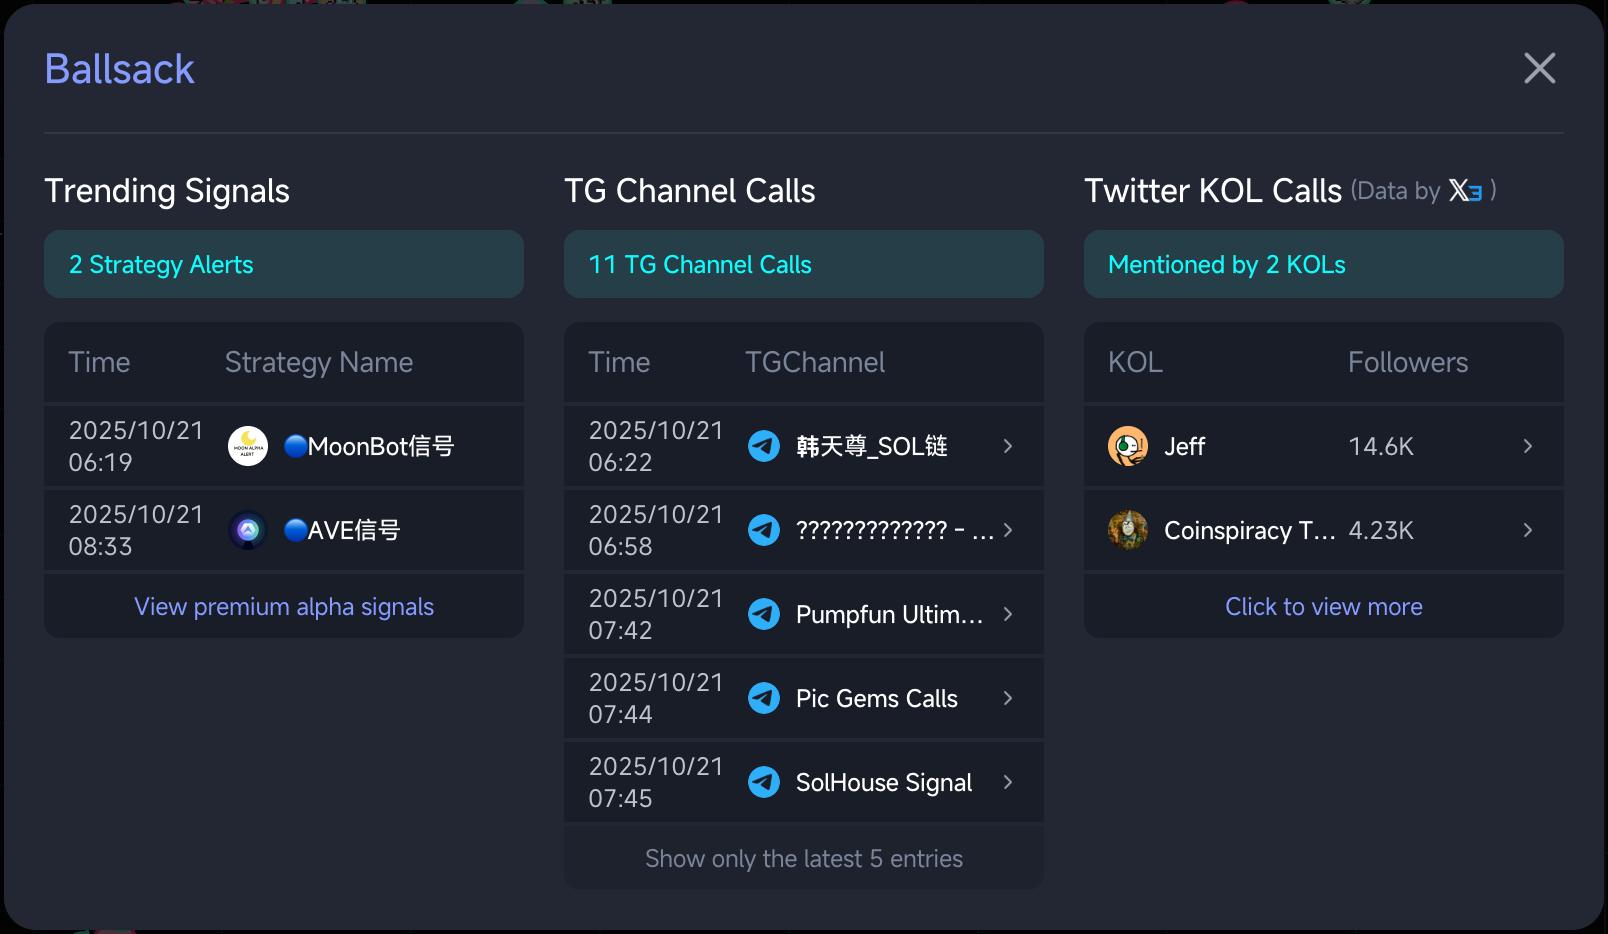Follow the Click to view more link

coord(1324,607)
